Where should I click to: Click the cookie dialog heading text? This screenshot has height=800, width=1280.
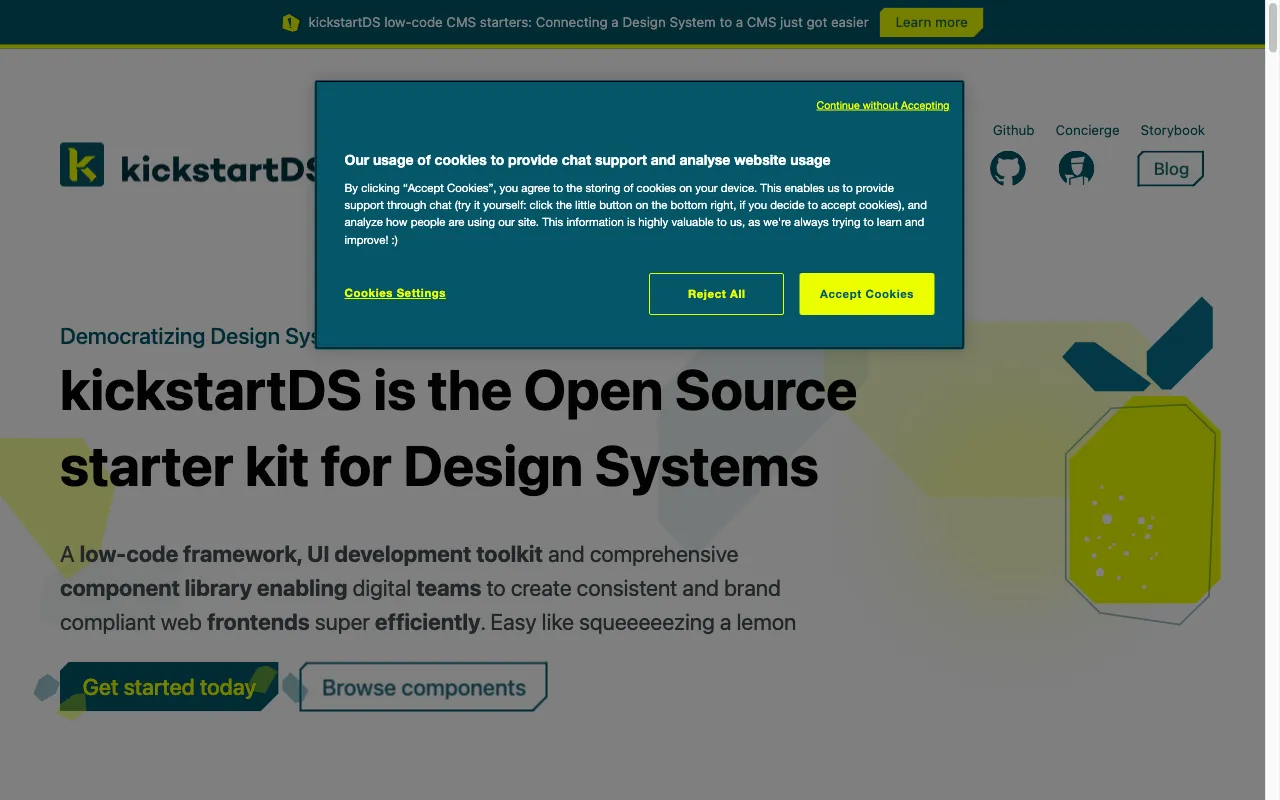587,160
